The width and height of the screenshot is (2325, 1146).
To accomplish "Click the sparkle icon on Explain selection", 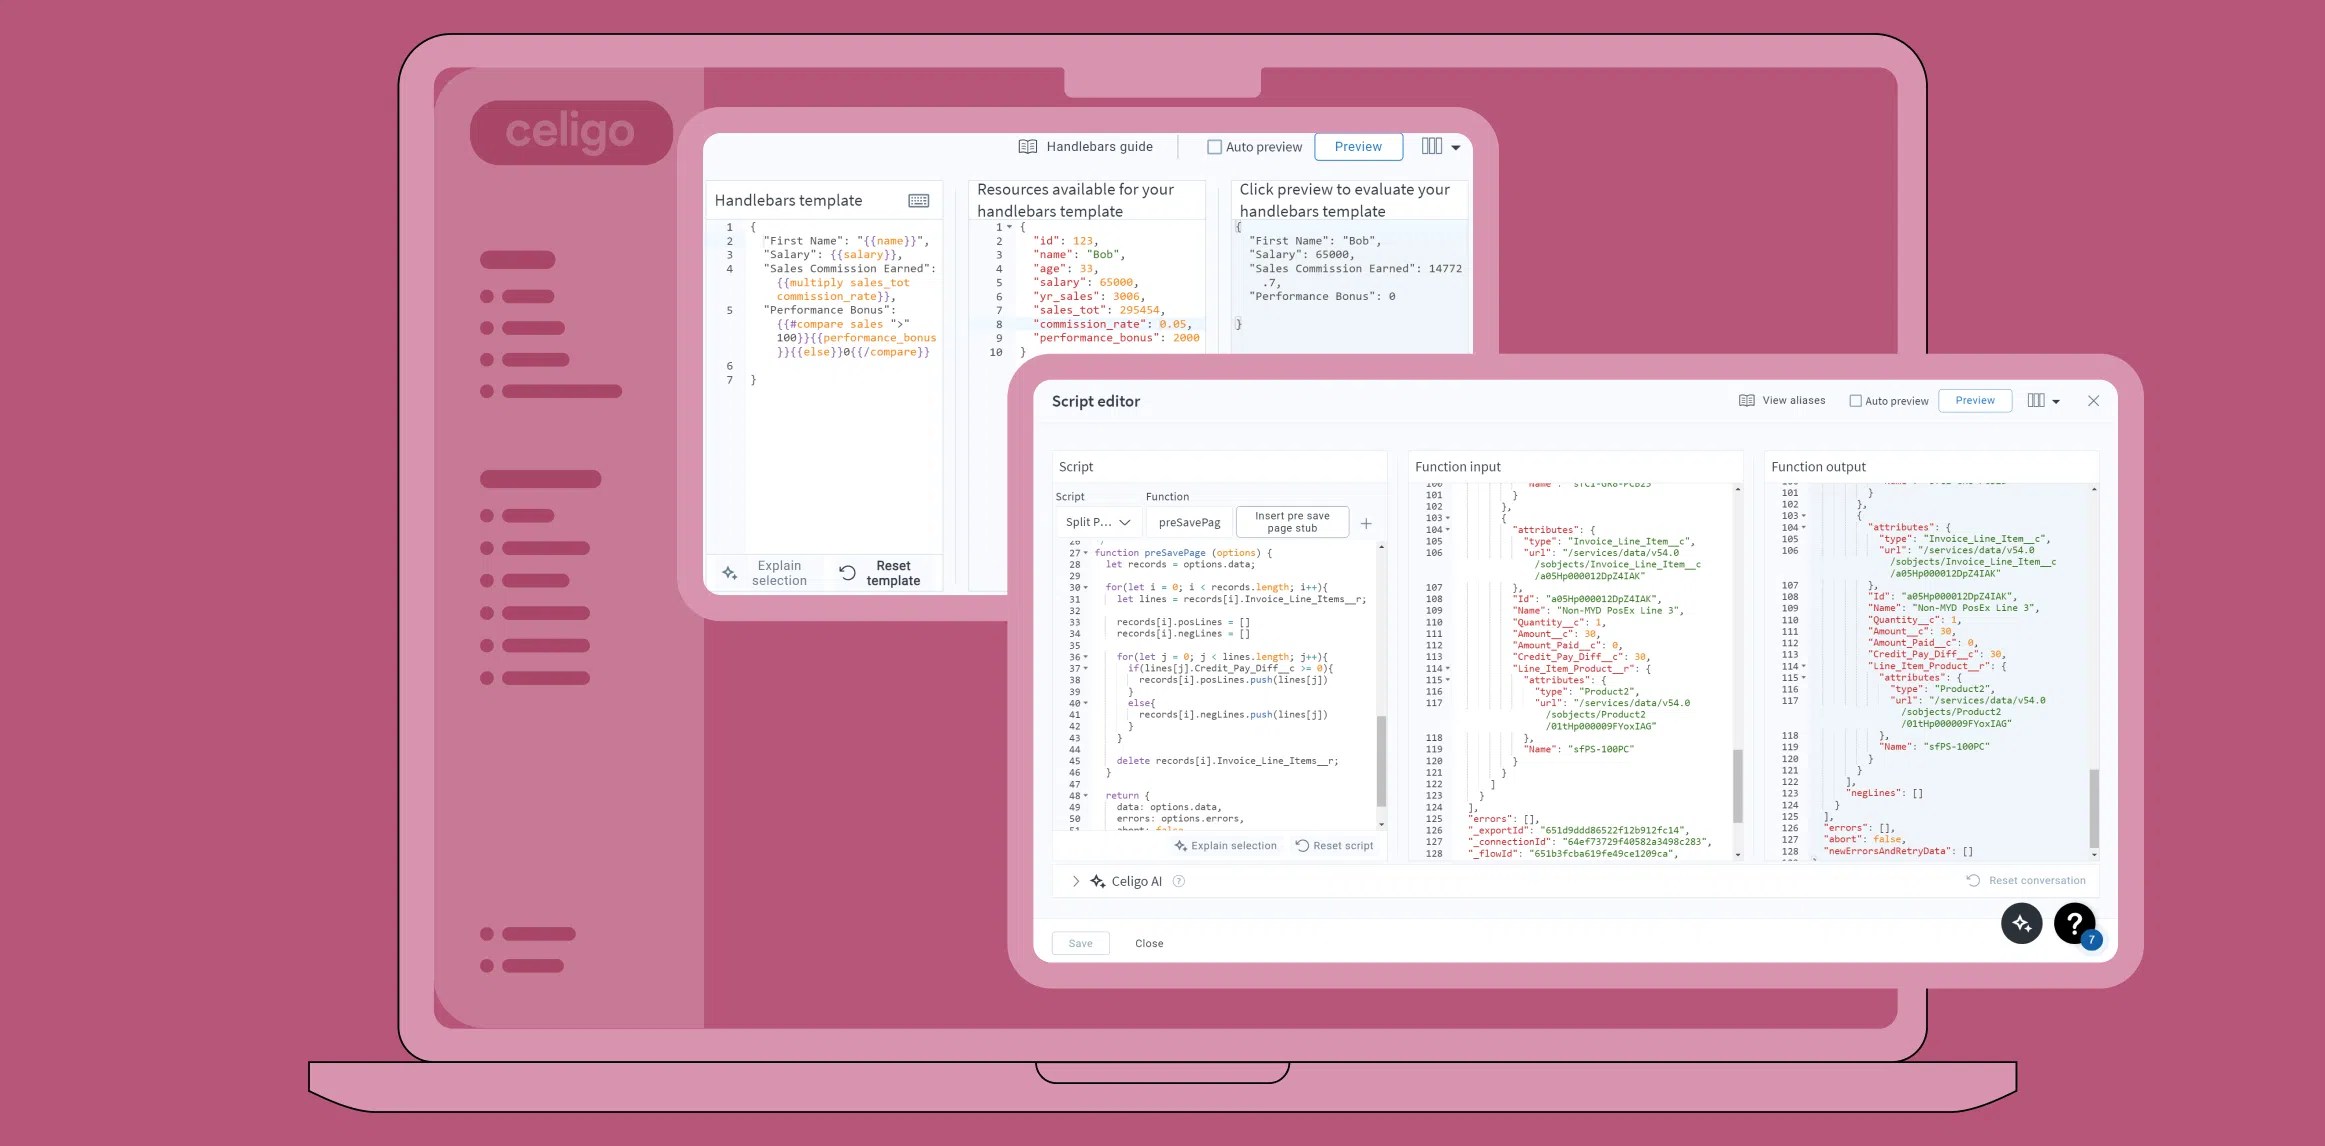I will 1182,845.
